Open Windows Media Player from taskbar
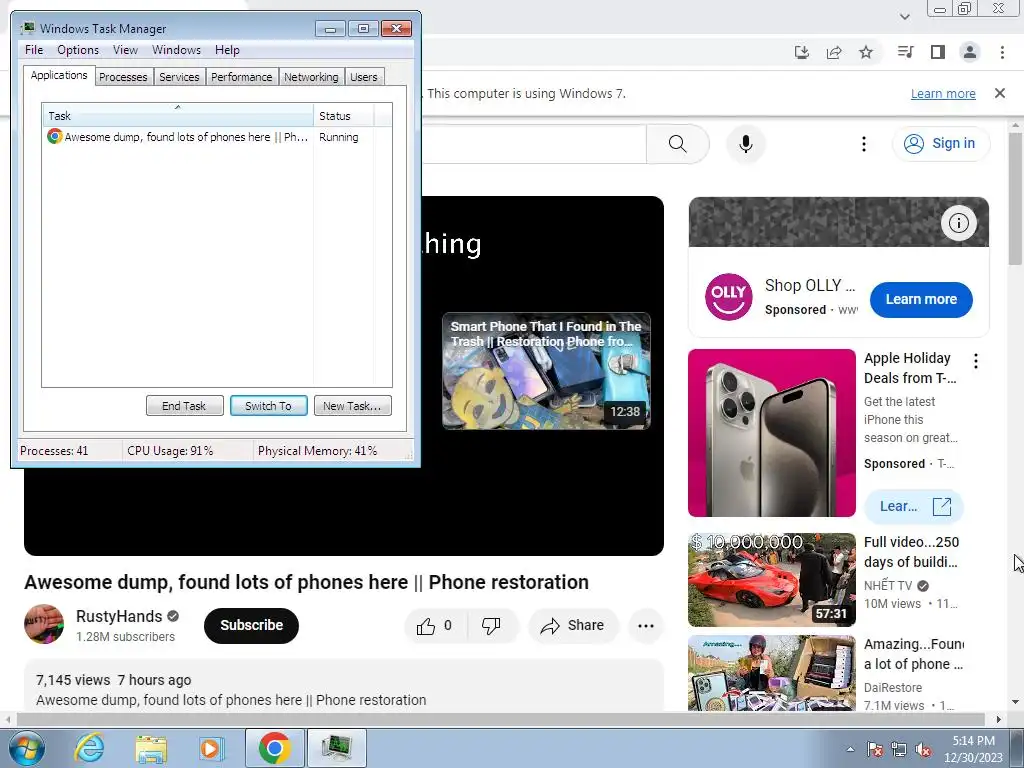This screenshot has height=768, width=1024. [x=211, y=748]
